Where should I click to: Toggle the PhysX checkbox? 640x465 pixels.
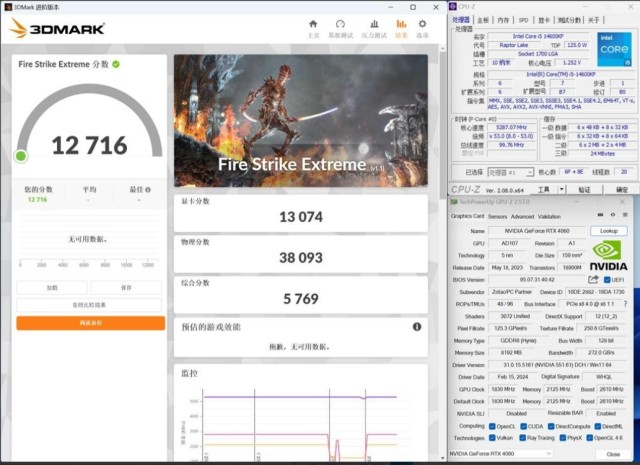[x=562, y=438]
